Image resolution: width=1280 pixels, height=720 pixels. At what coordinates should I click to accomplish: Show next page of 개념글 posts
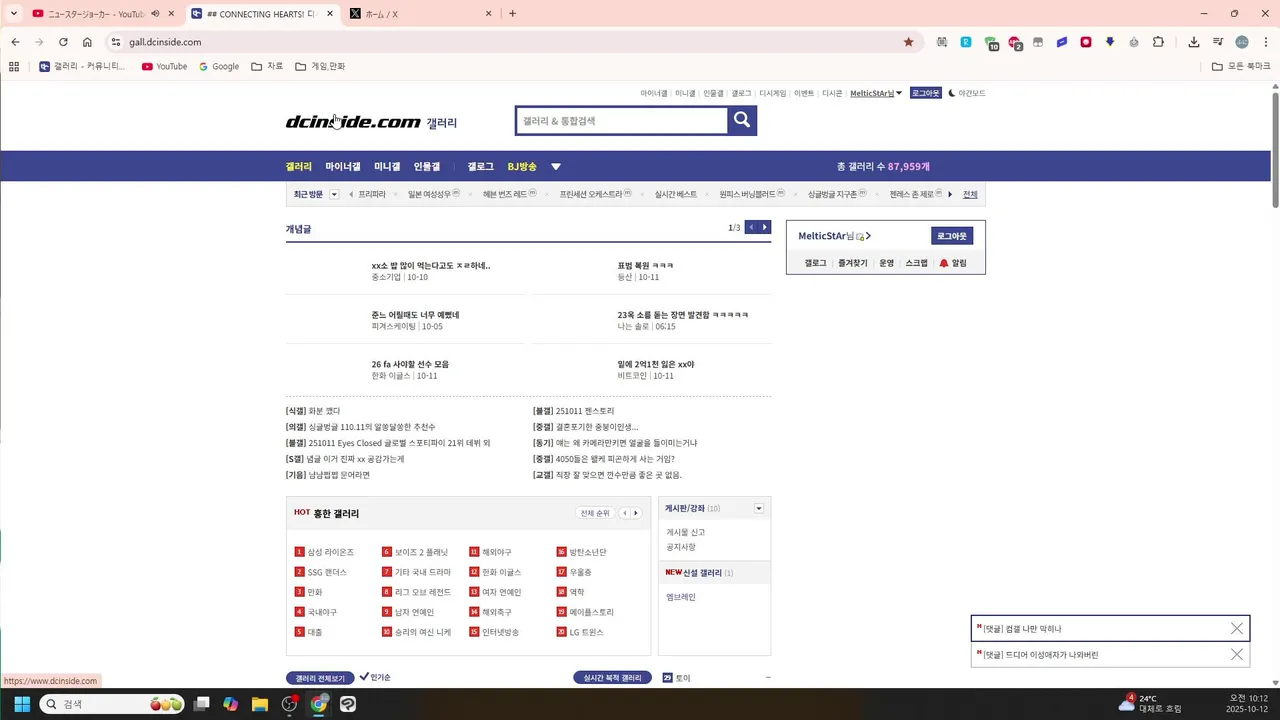coord(765,228)
